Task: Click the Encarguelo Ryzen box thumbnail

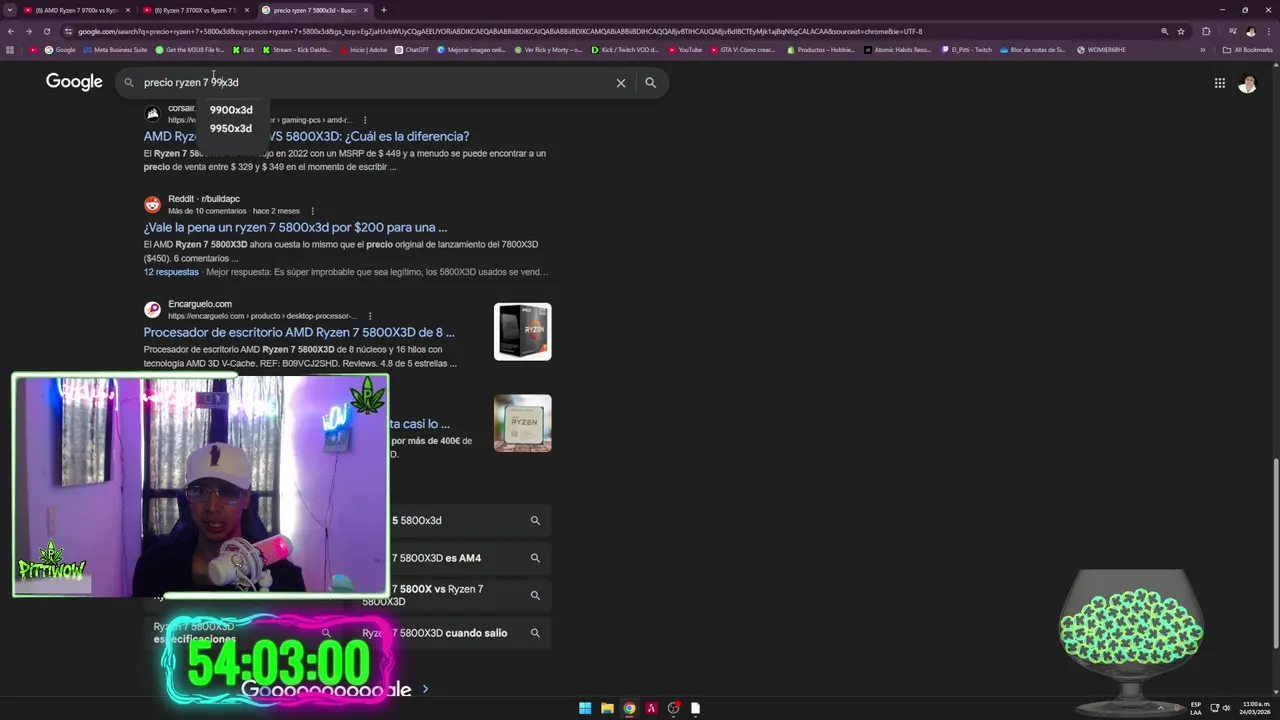Action: coord(522,331)
